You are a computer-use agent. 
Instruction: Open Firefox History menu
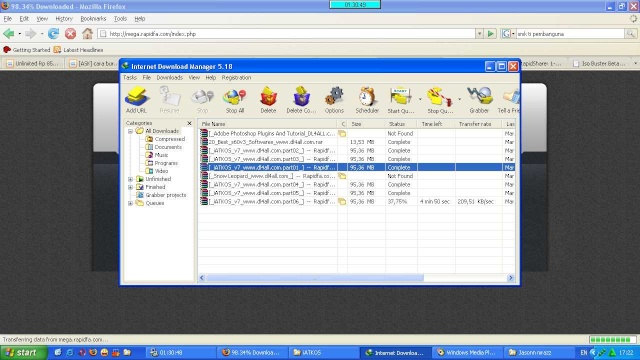[x=64, y=19]
